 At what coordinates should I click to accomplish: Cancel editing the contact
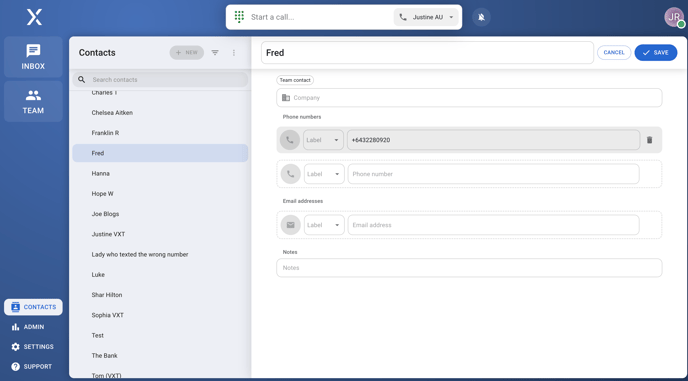614,53
